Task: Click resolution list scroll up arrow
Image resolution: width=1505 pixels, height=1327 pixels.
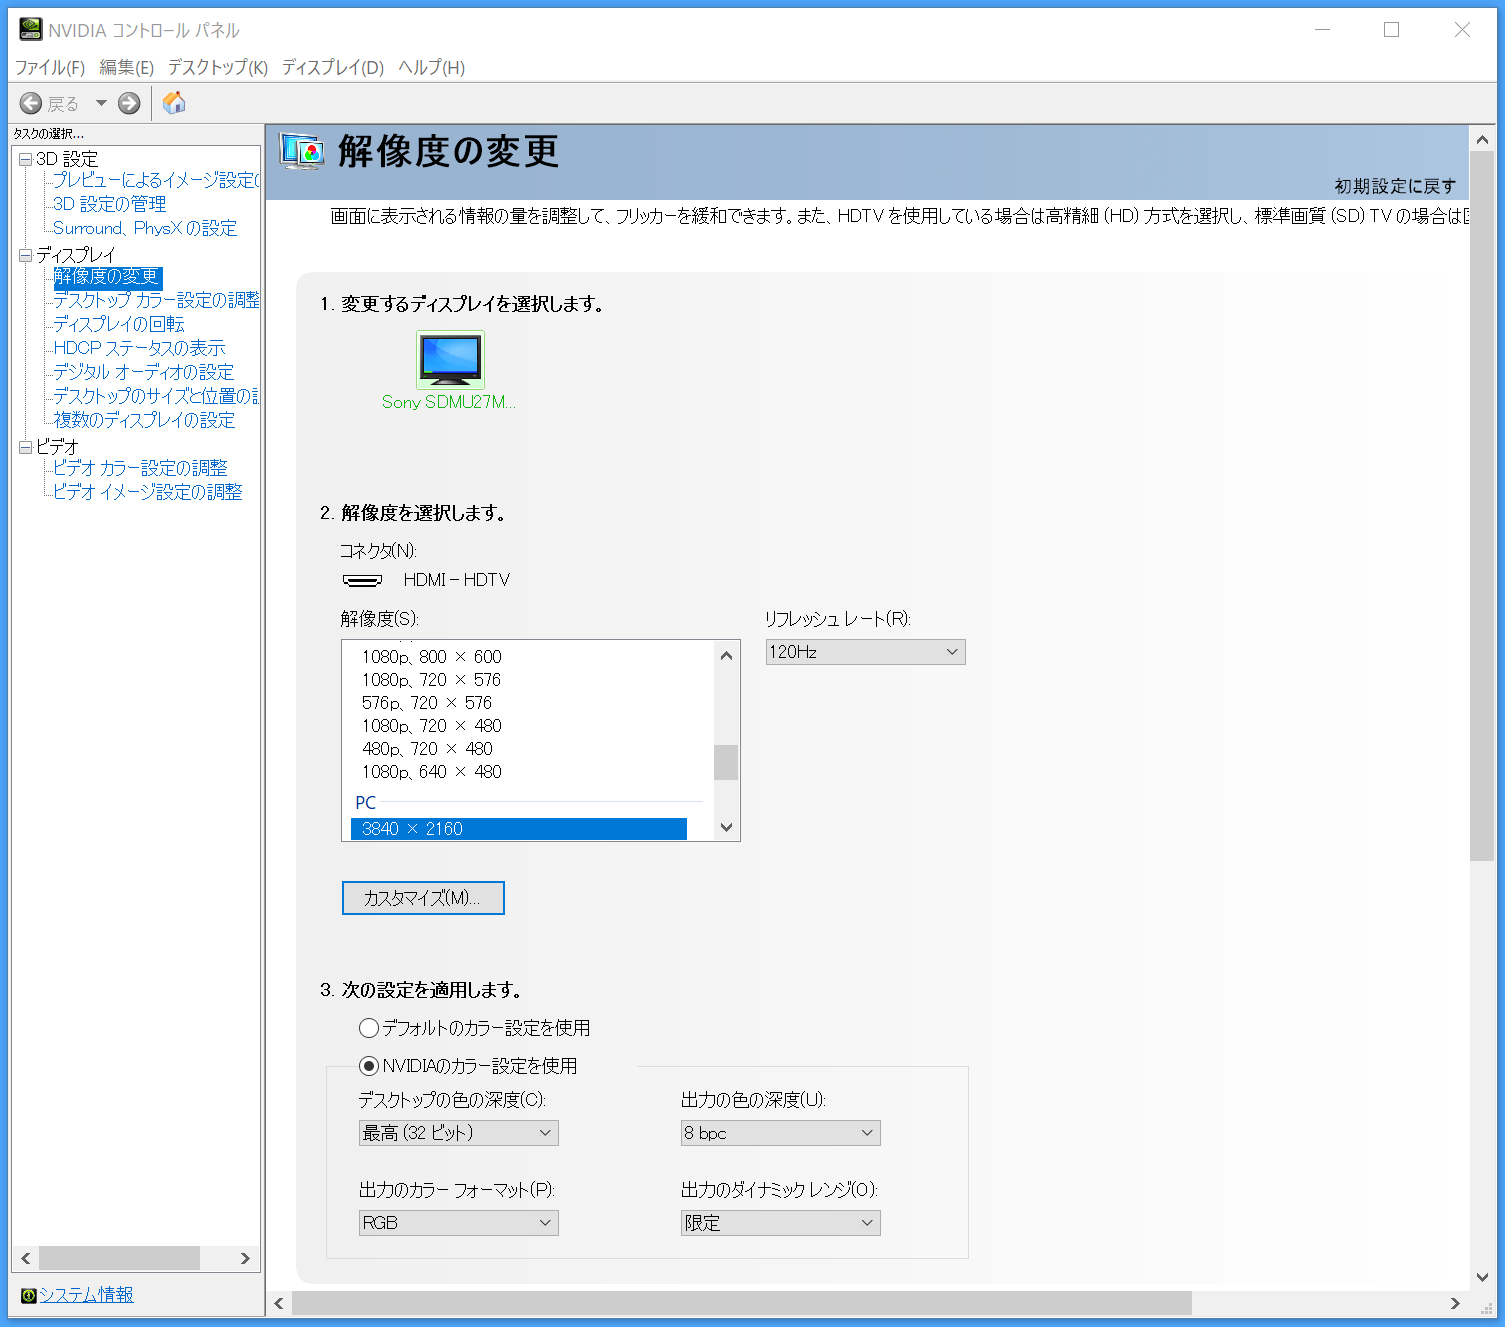Action: (x=727, y=656)
